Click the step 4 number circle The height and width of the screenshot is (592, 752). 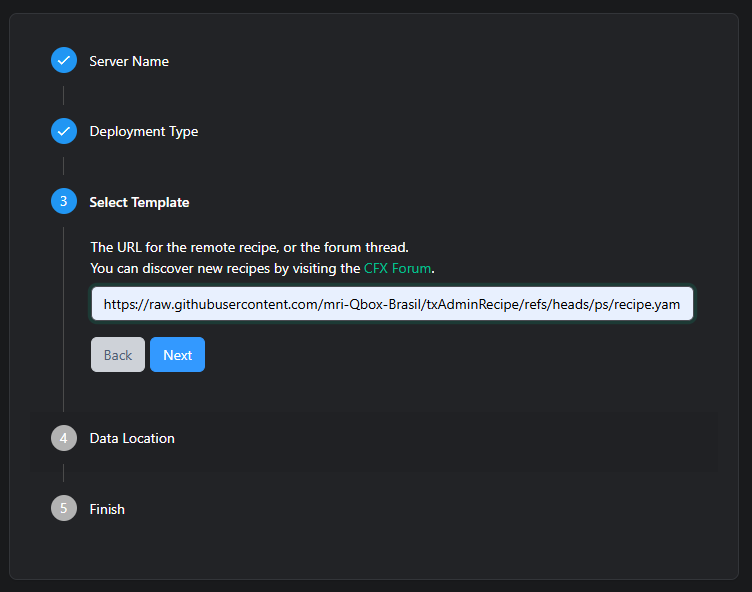[x=64, y=438]
